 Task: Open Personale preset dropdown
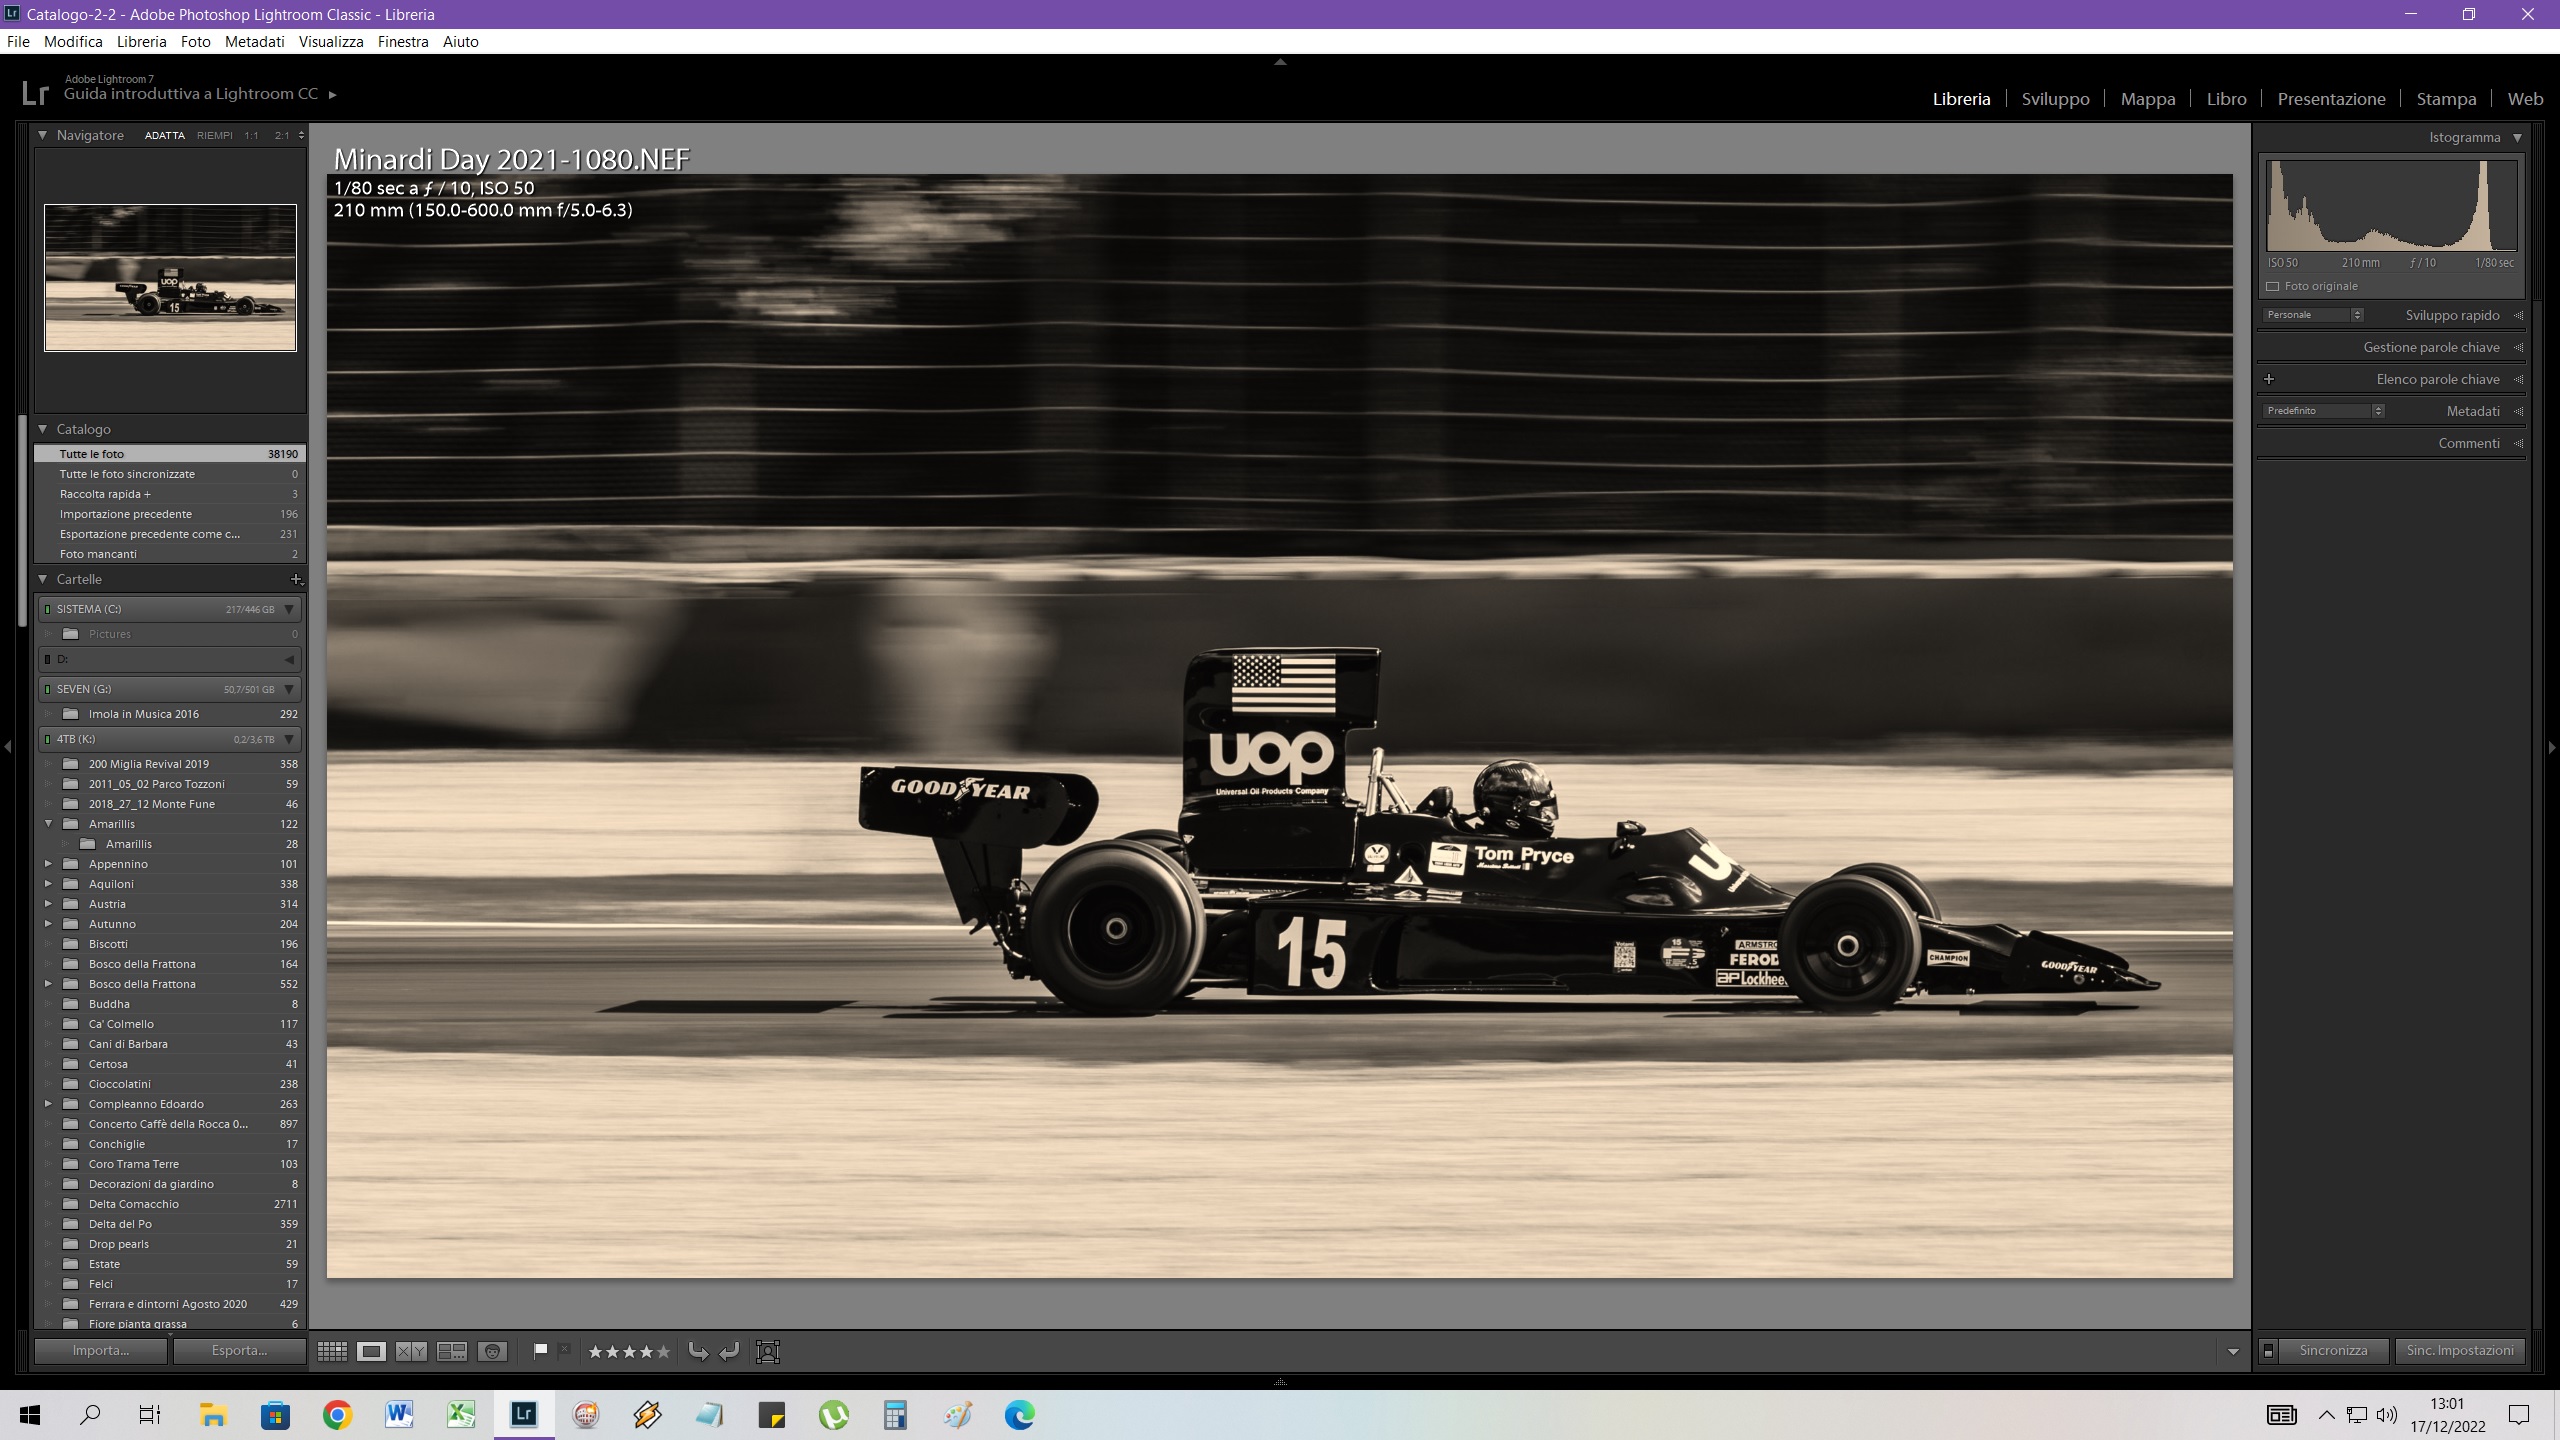[x=2313, y=315]
